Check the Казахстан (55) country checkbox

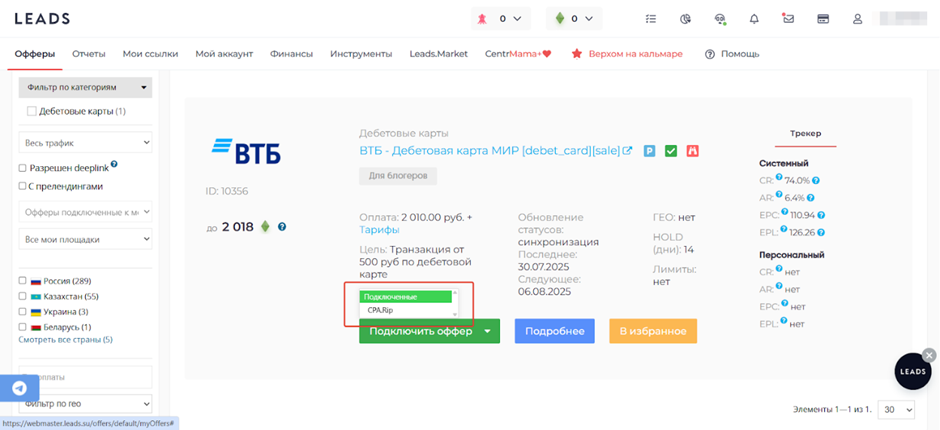click(x=23, y=296)
